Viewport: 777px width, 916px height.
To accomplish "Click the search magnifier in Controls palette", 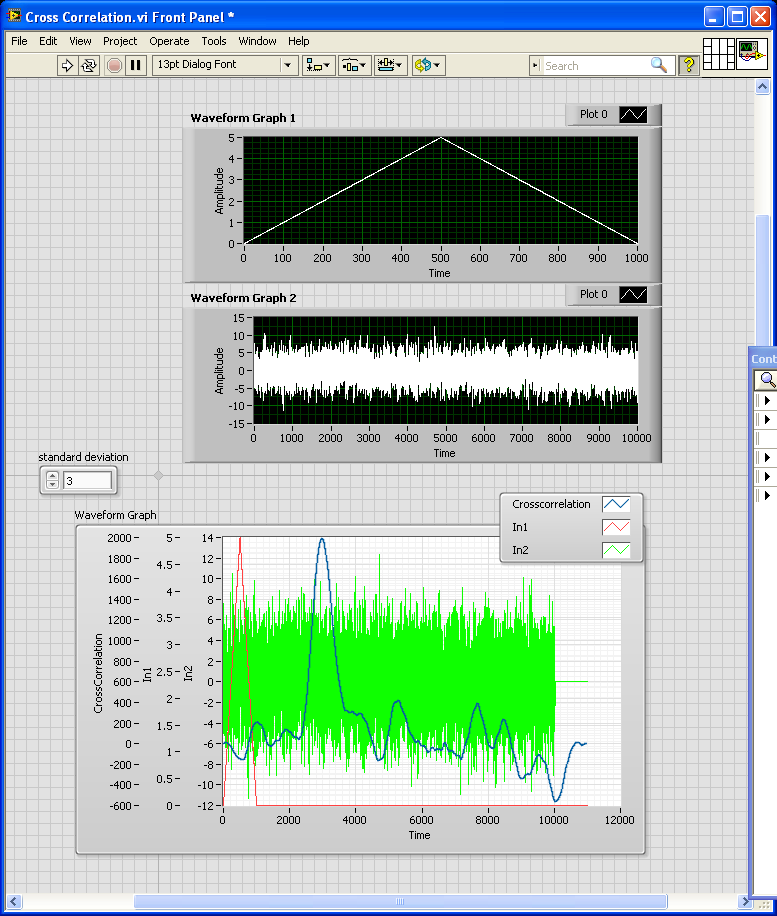I will pos(766,380).
